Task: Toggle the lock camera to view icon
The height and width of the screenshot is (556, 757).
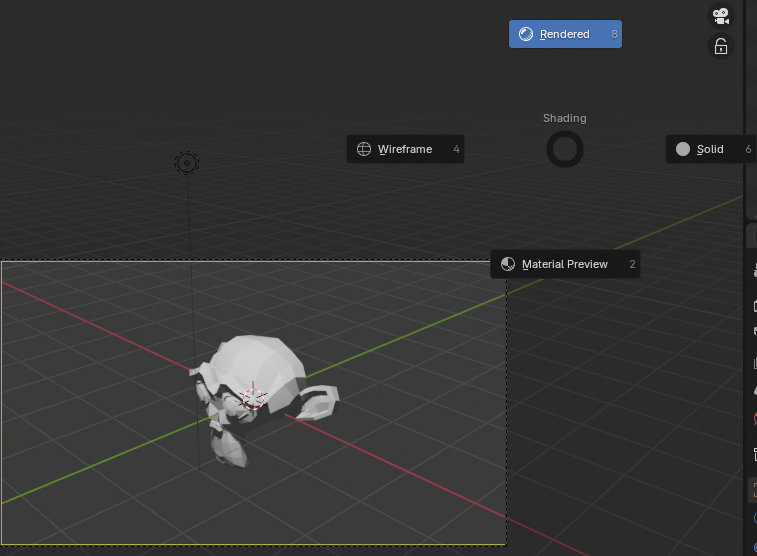Action: point(721,46)
